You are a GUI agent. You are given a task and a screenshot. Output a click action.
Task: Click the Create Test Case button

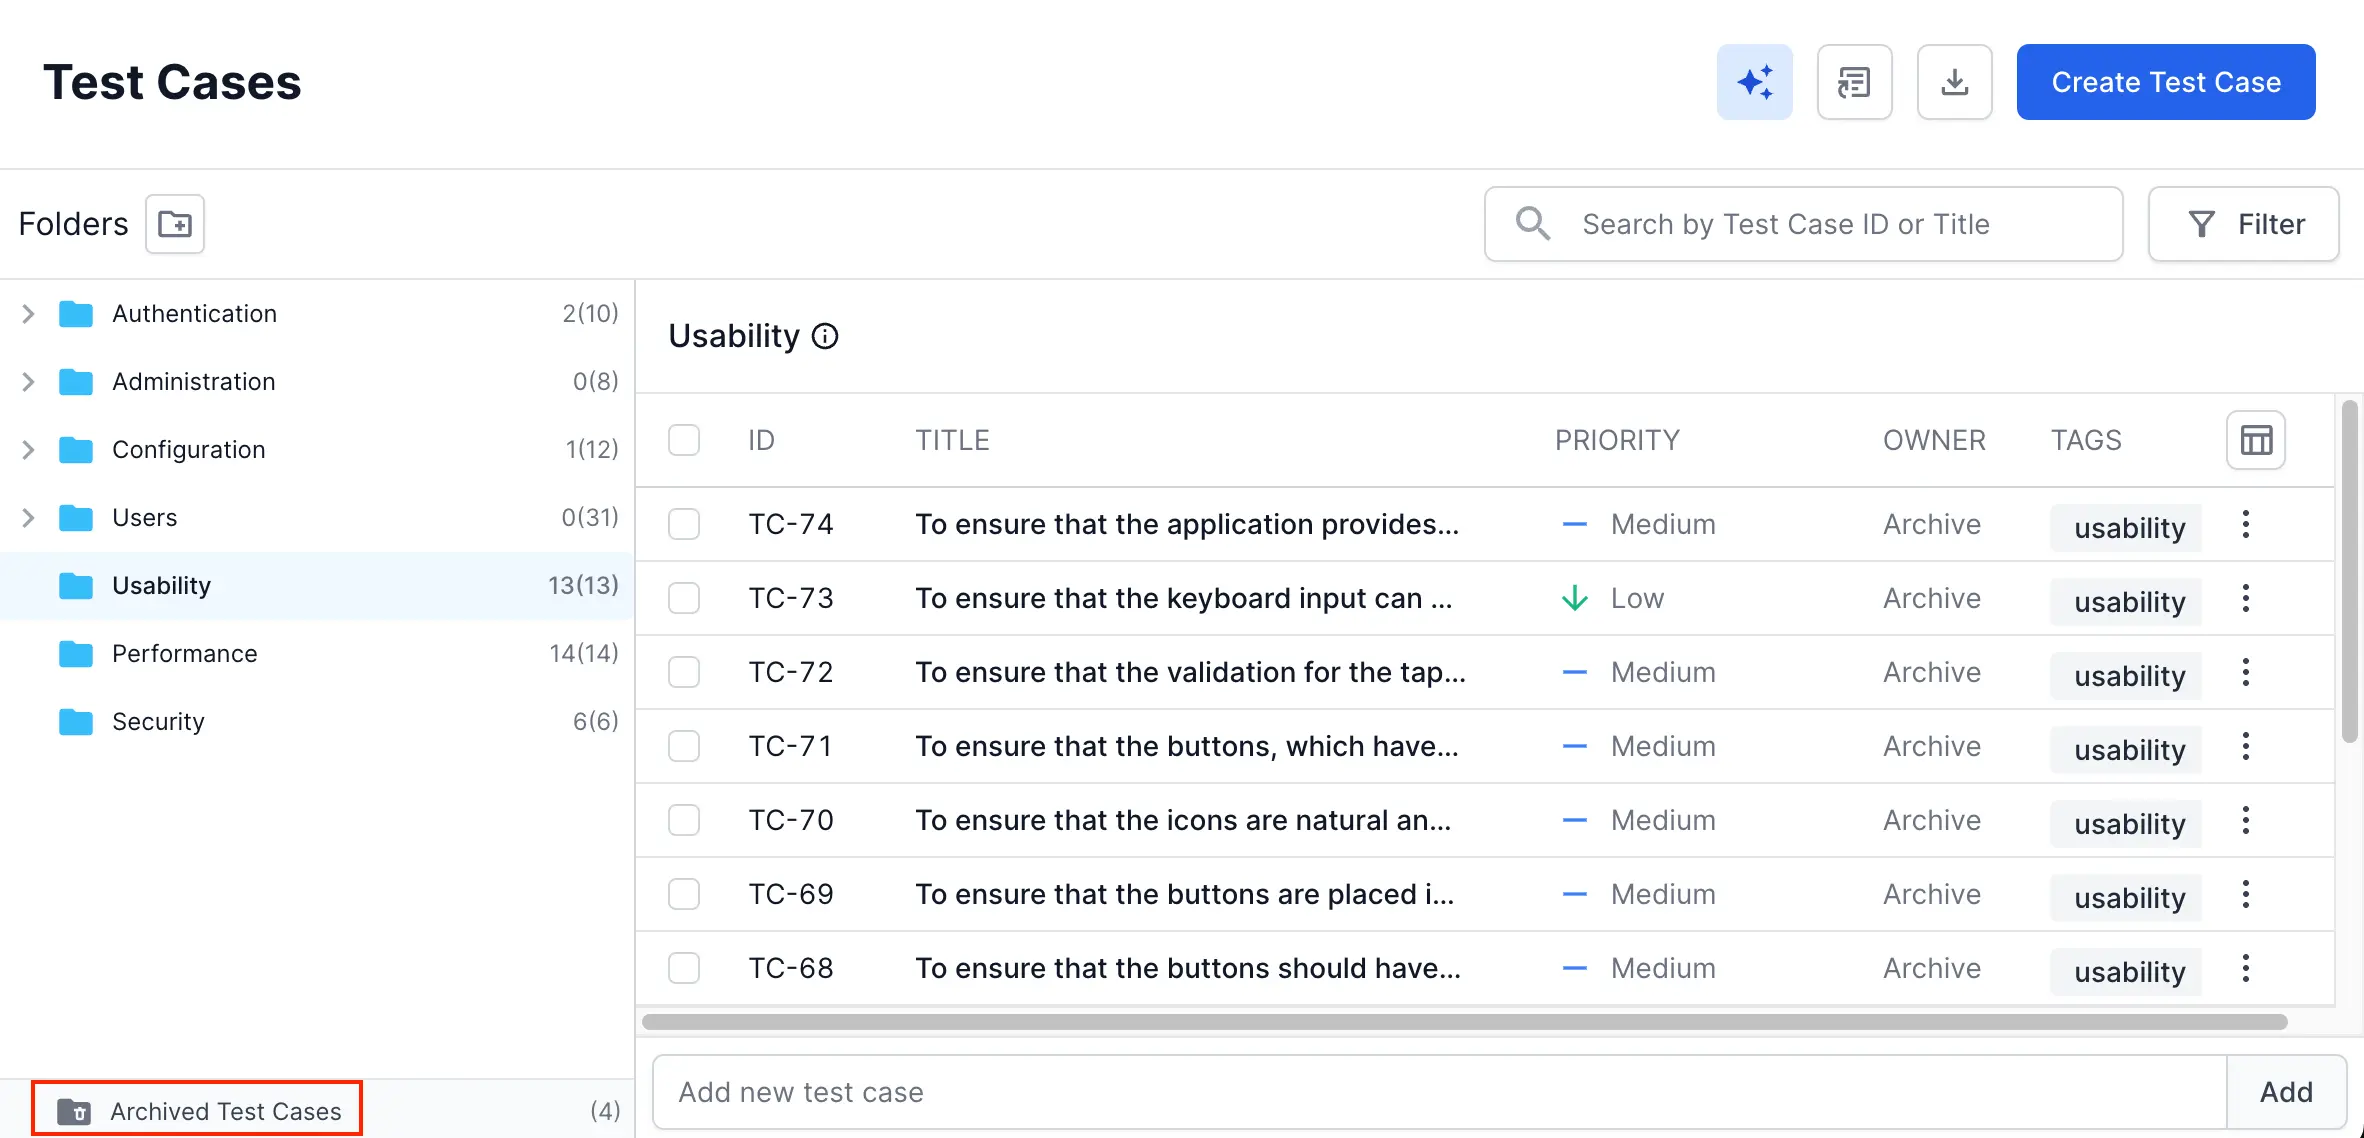(x=2166, y=82)
